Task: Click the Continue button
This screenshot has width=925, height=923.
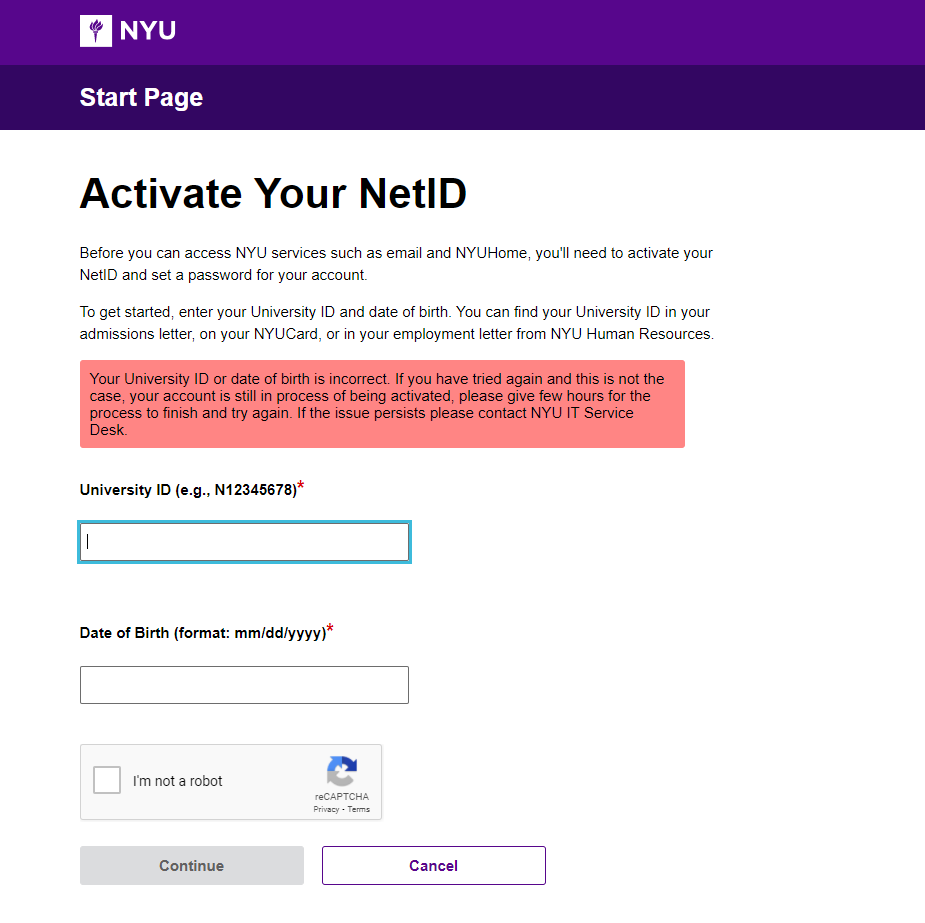Action: pos(192,865)
